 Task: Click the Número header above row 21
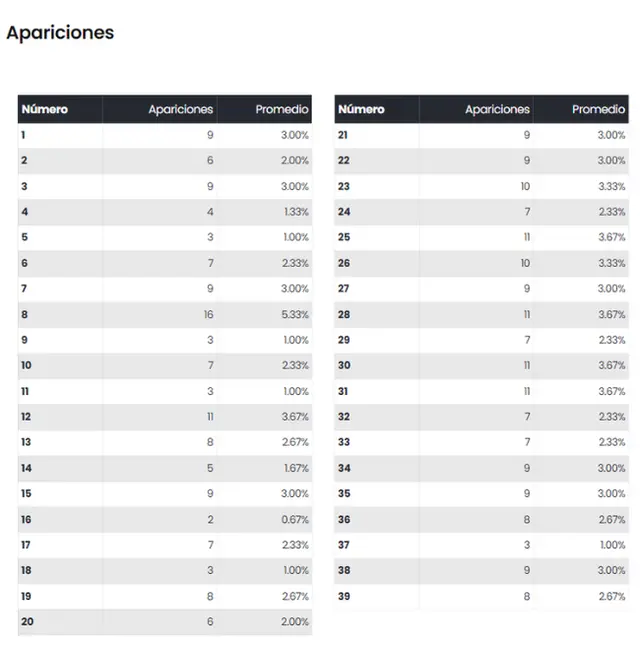361,109
